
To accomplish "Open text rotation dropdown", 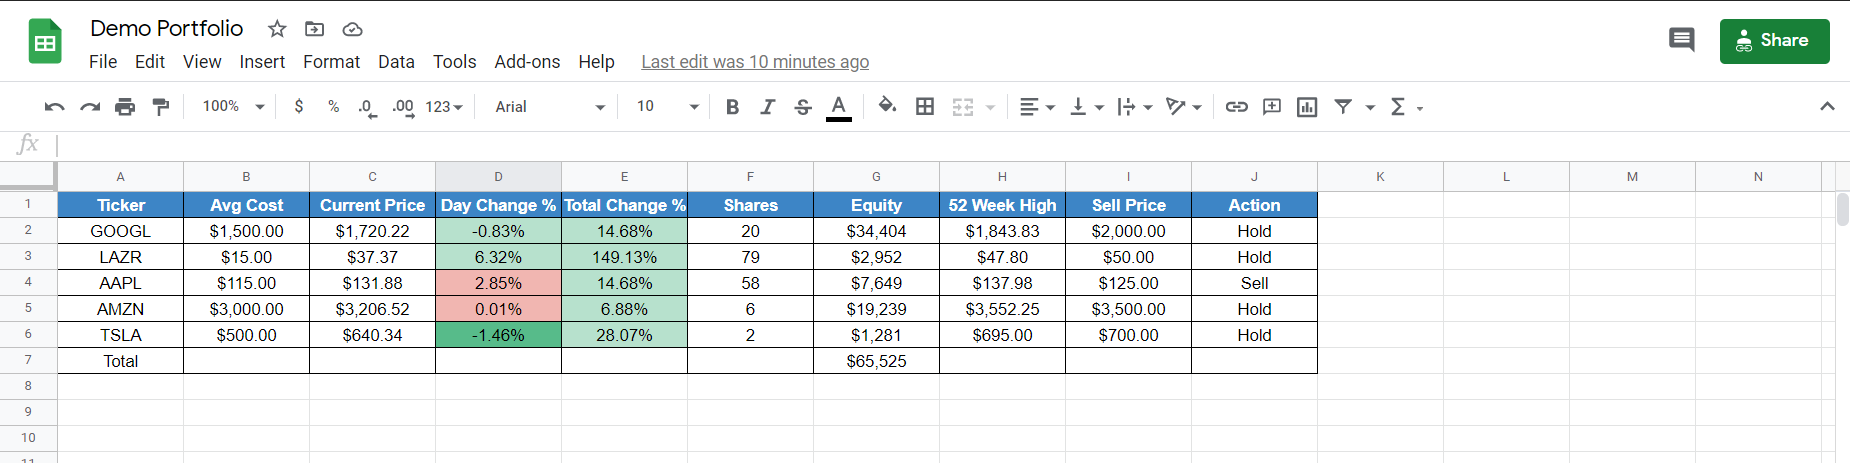I will (1184, 107).
